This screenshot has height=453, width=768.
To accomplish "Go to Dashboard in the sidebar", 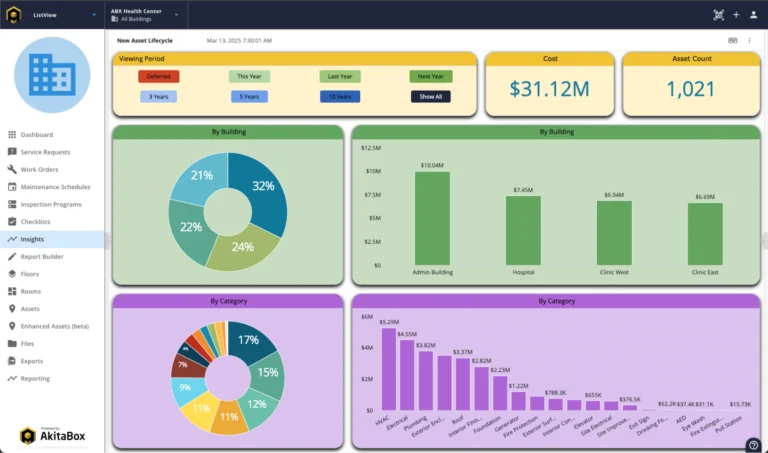I will click(37, 134).
